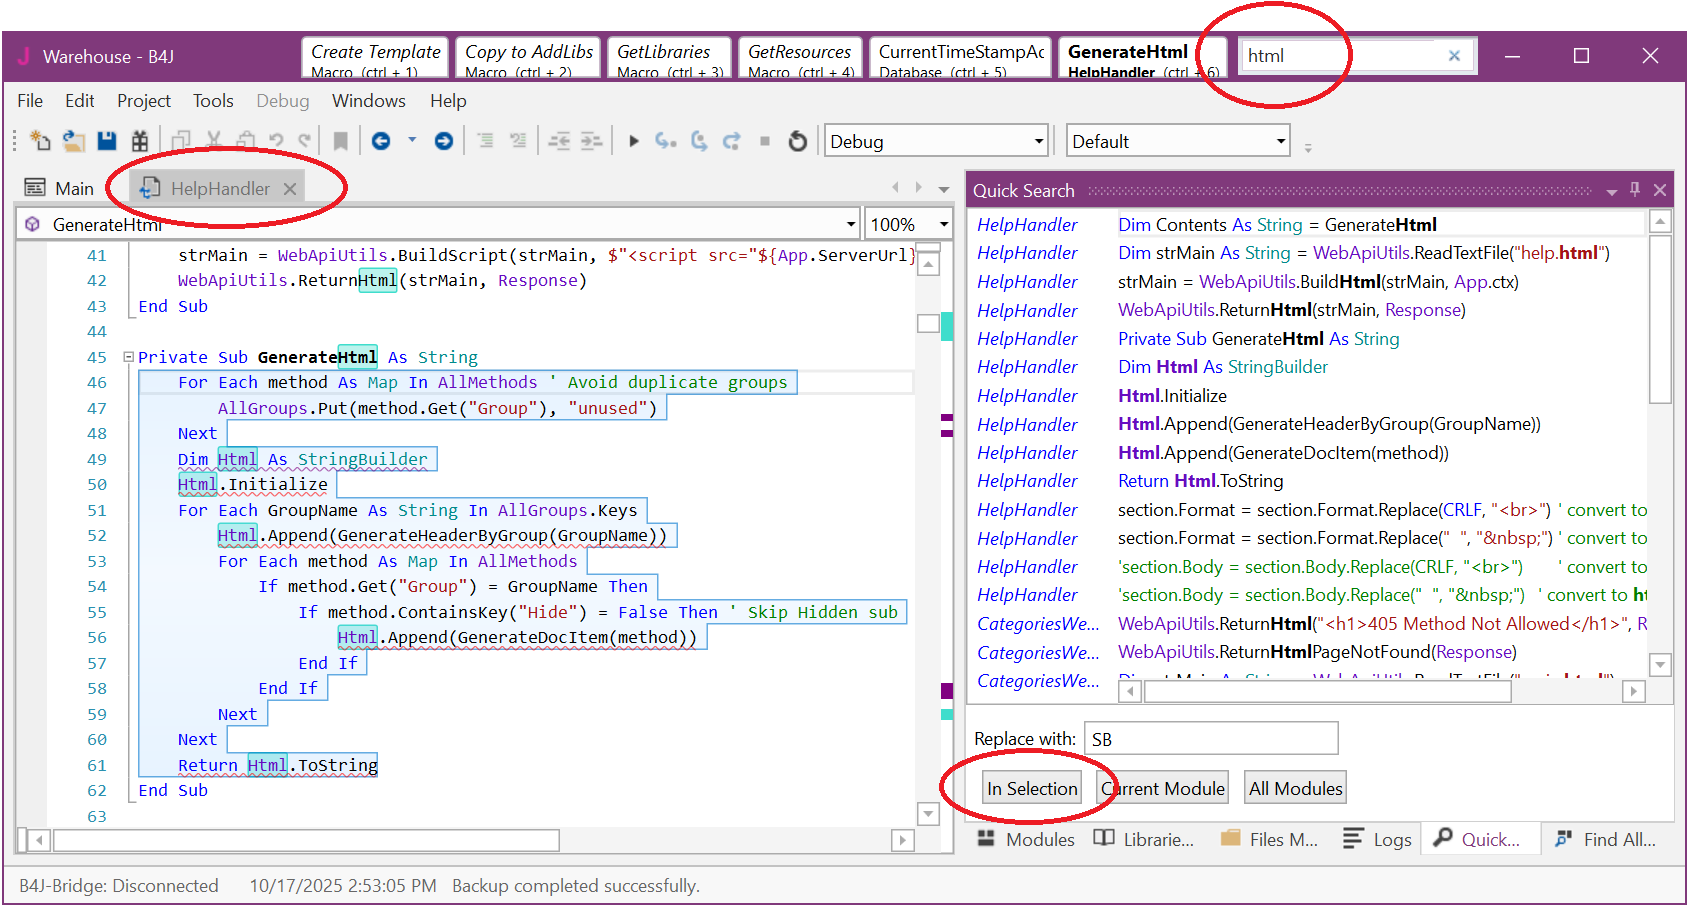
Task: Open the 100% zoom level dropdown
Action: 943,225
